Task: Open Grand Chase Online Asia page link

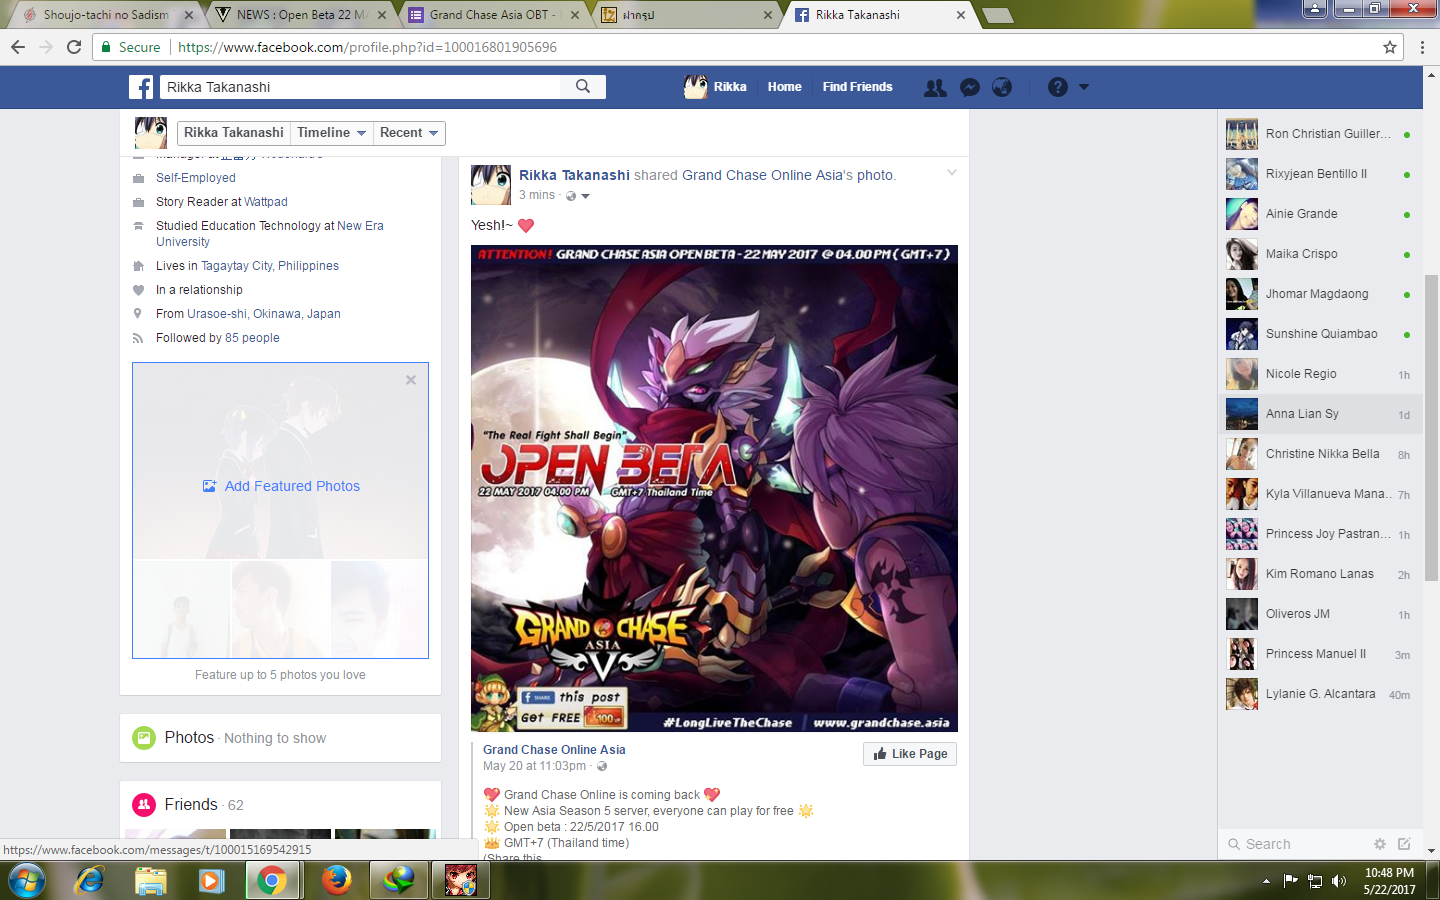Action: coord(554,750)
